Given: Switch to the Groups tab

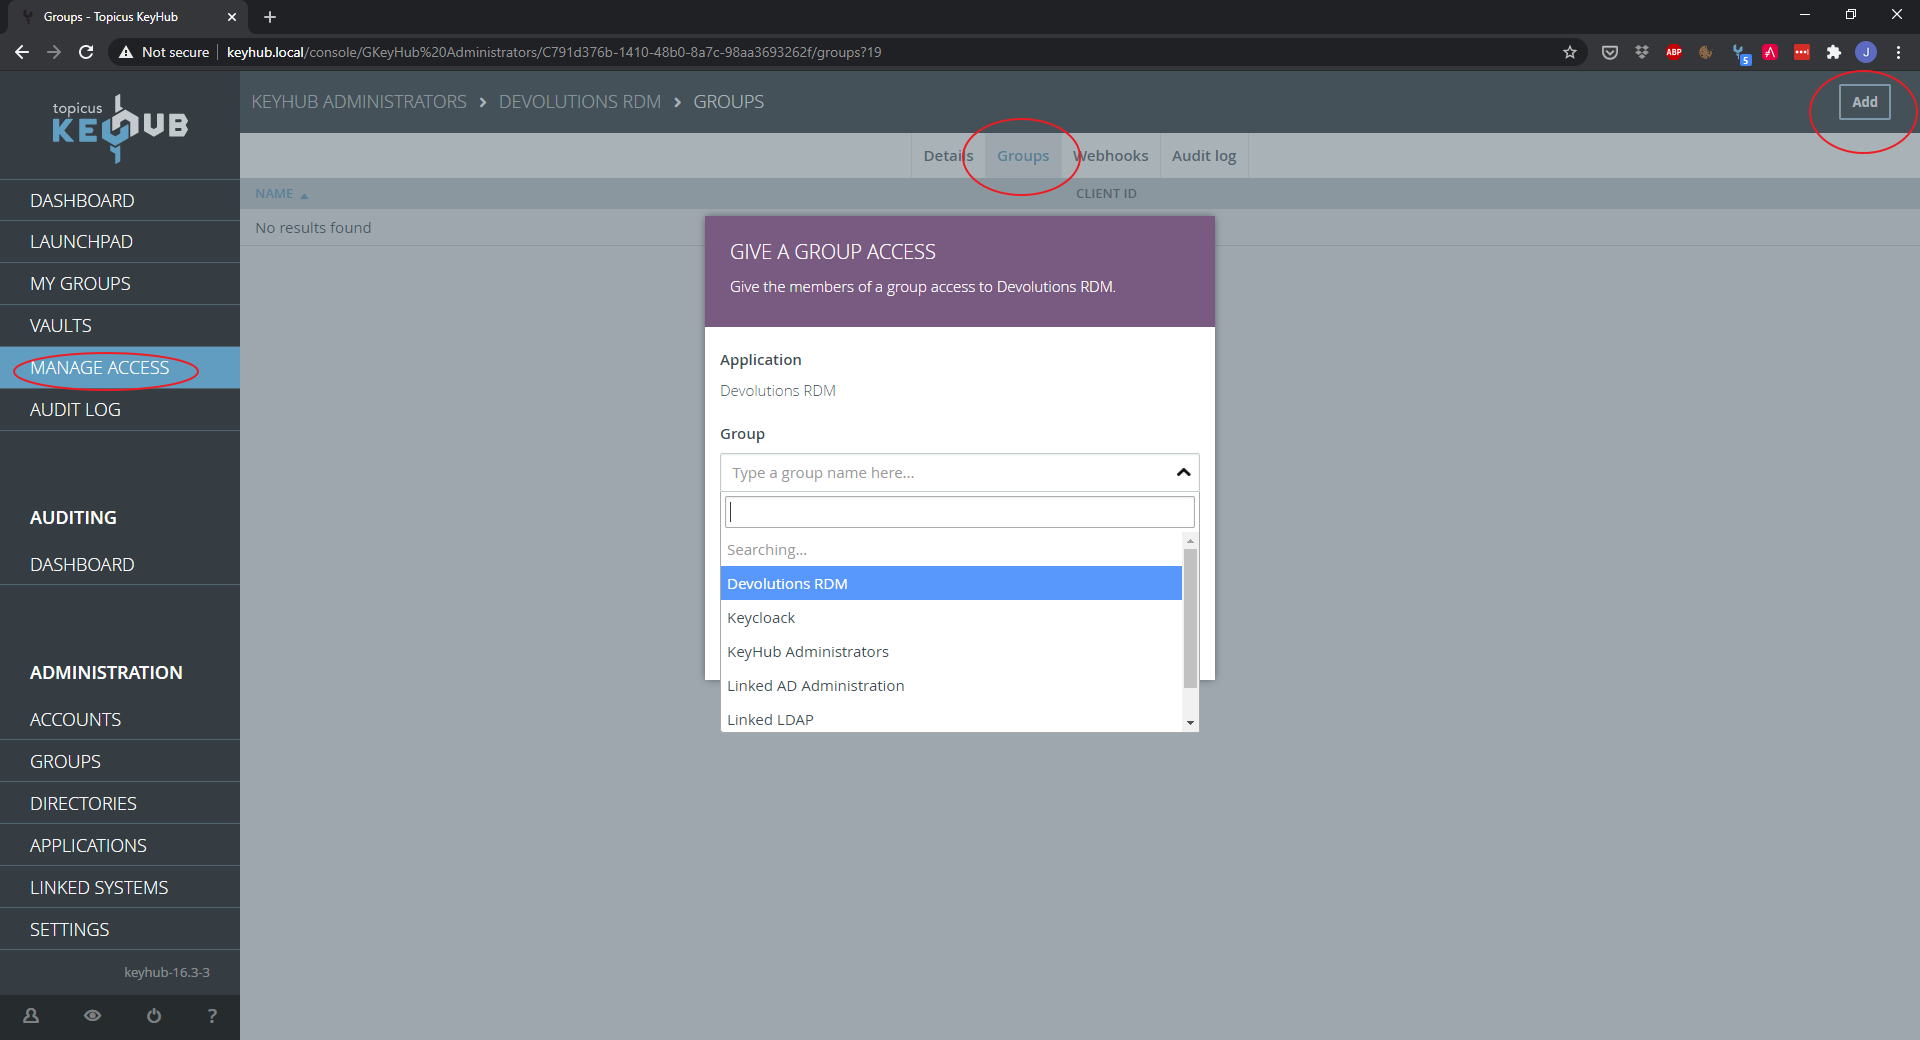Looking at the screenshot, I should [x=1023, y=156].
